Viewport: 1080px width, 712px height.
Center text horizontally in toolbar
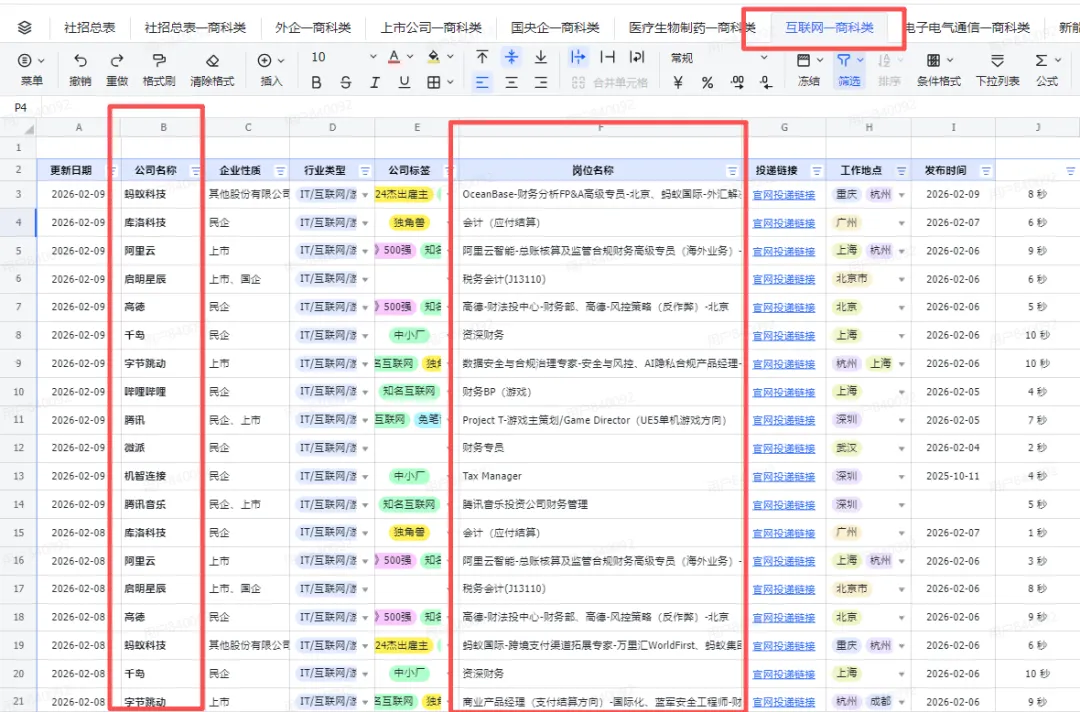click(x=511, y=83)
